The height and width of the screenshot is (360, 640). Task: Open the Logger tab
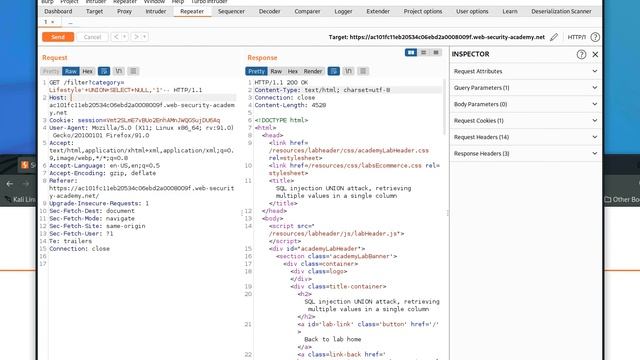click(343, 11)
